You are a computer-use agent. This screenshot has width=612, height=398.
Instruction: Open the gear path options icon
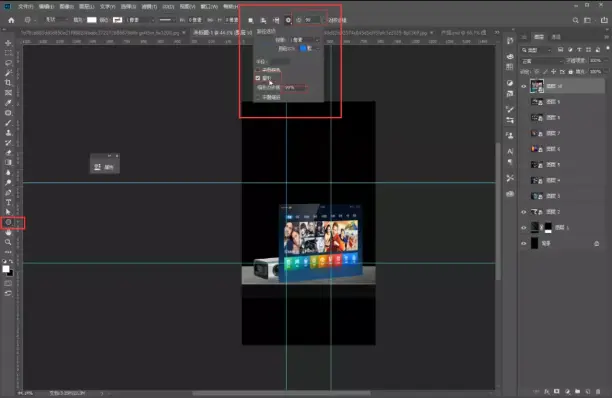pos(288,20)
